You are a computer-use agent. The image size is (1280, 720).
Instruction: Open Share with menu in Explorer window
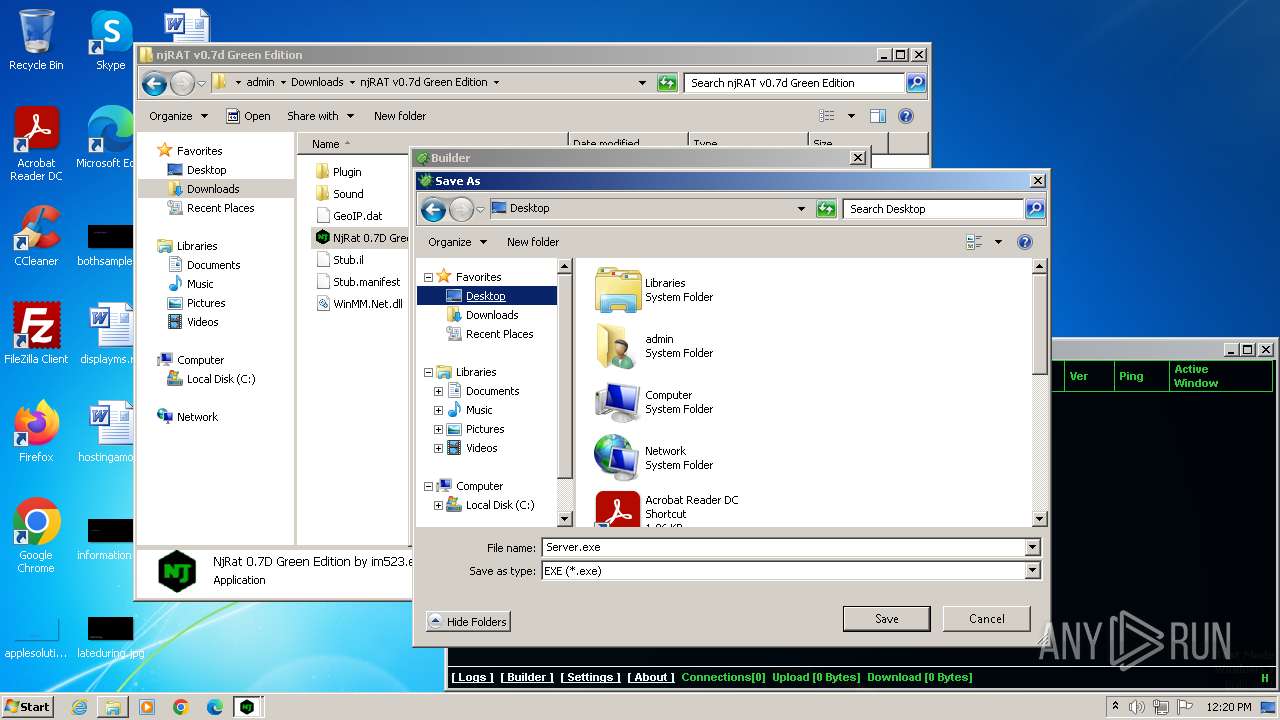[x=319, y=116]
